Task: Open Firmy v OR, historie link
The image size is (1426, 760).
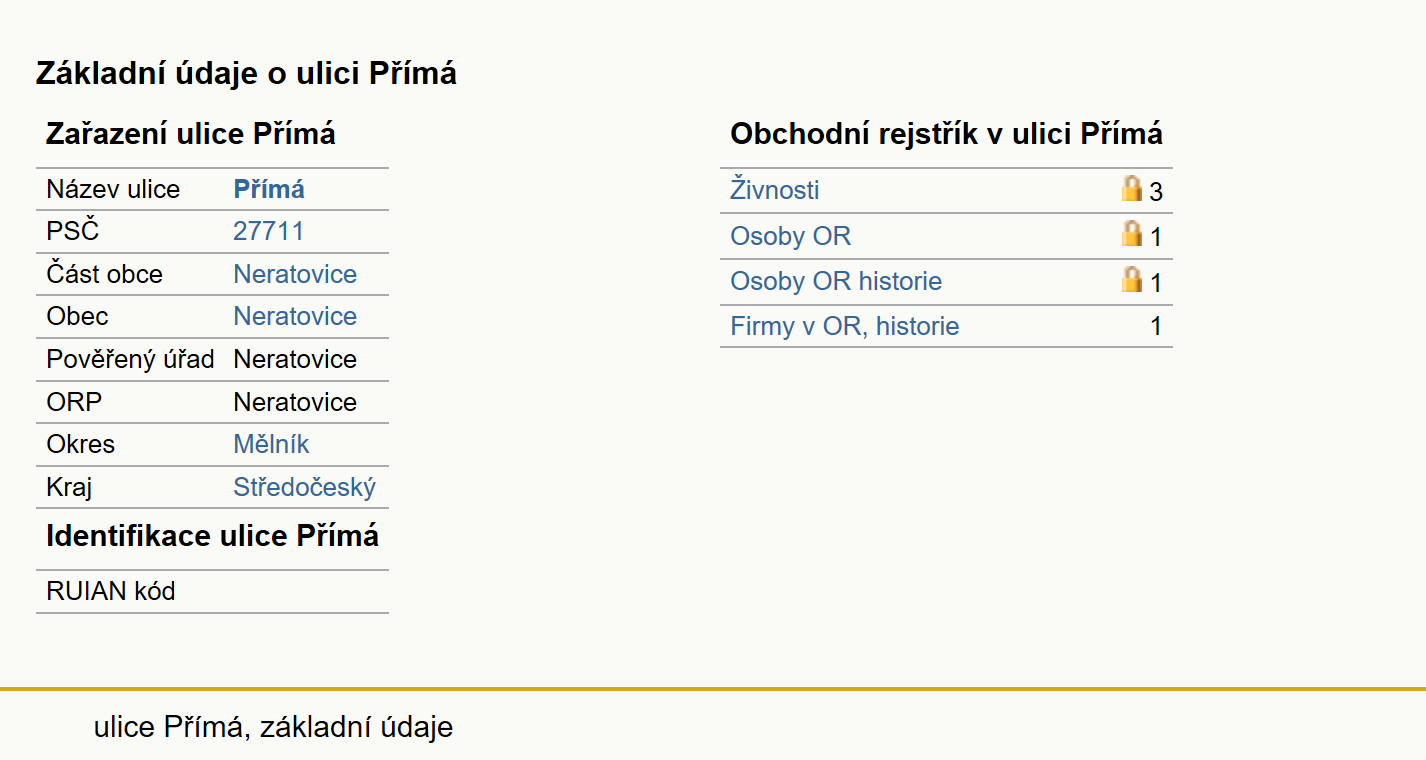Action: 845,326
